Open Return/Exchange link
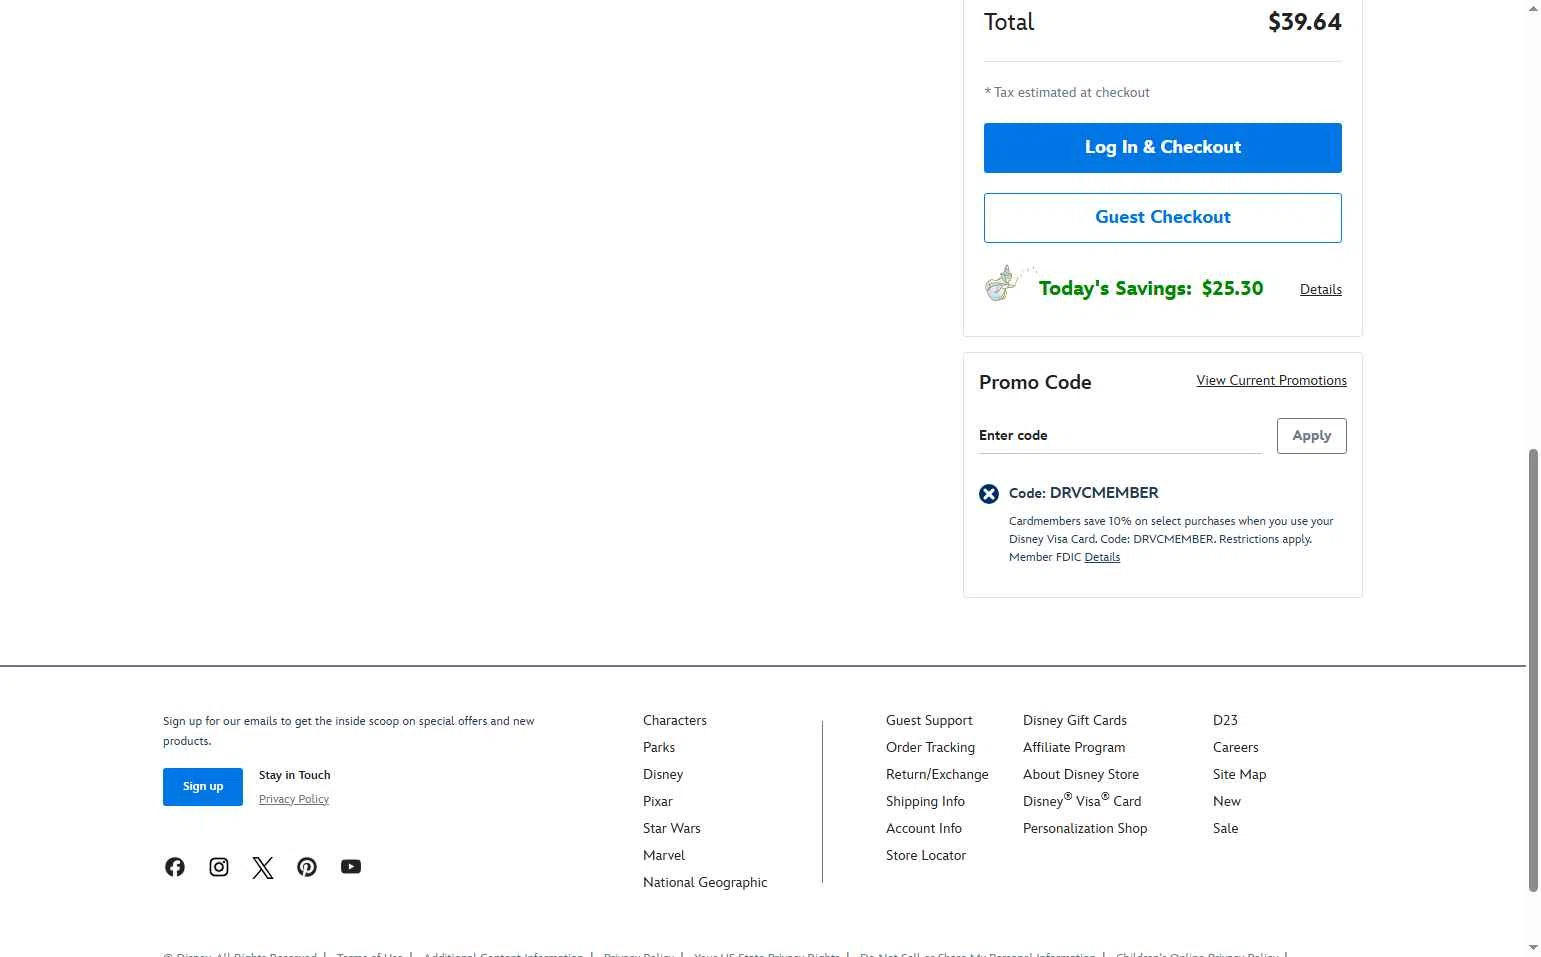 [937, 775]
